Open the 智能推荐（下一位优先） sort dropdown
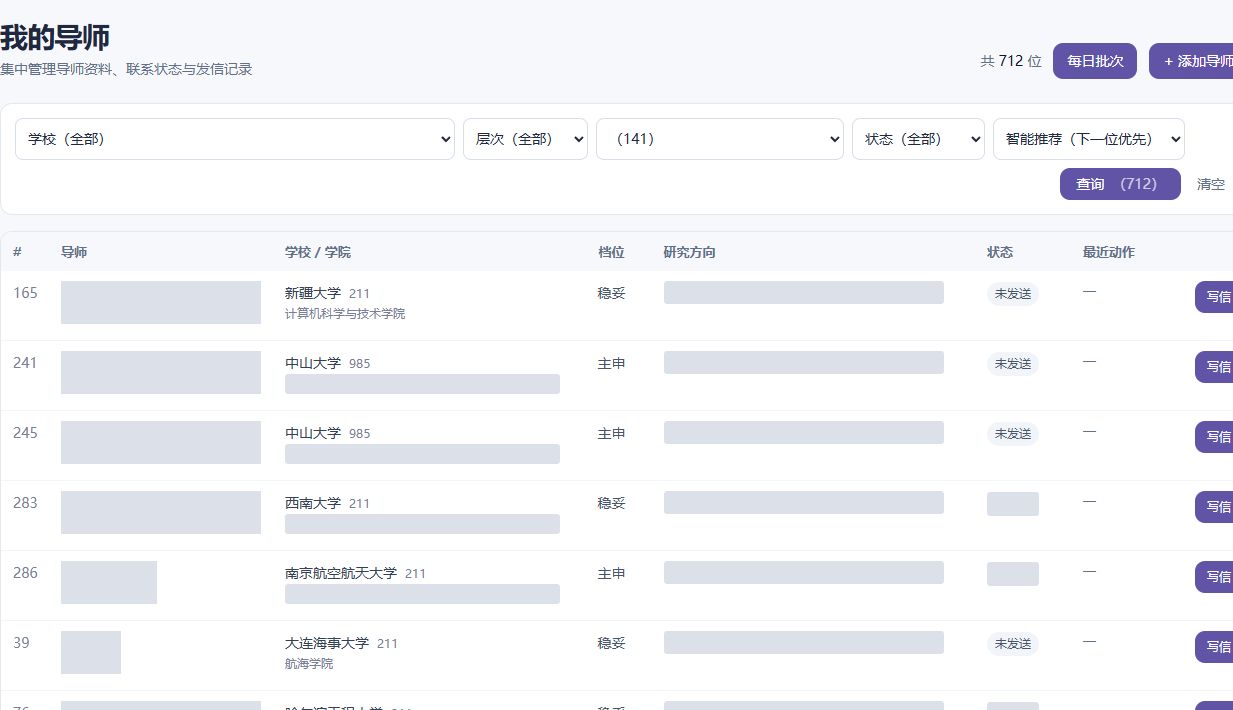This screenshot has height=710, width=1233. (x=1089, y=139)
